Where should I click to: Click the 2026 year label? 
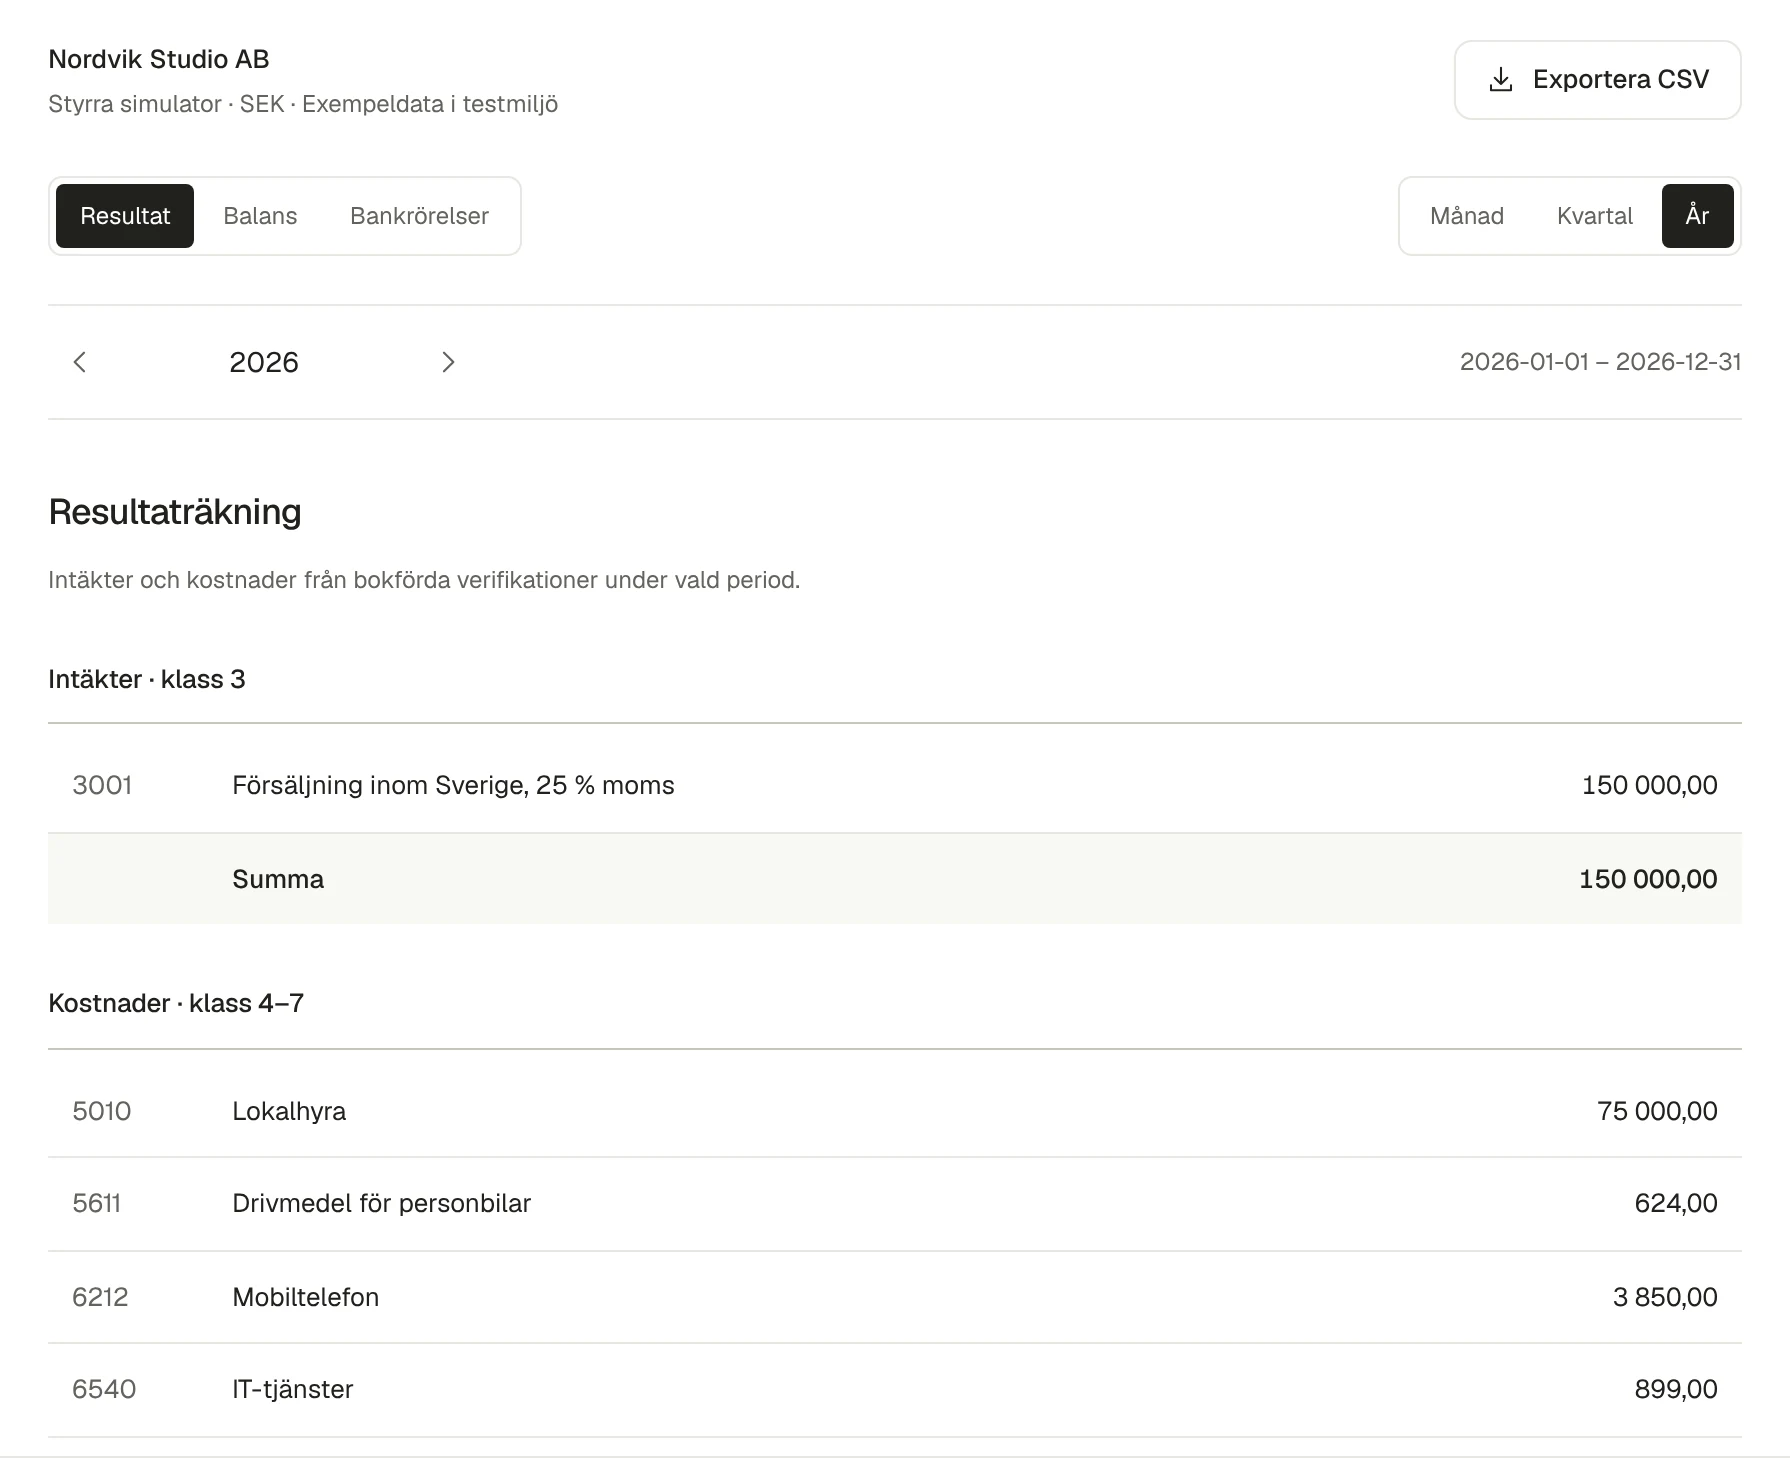tap(264, 362)
